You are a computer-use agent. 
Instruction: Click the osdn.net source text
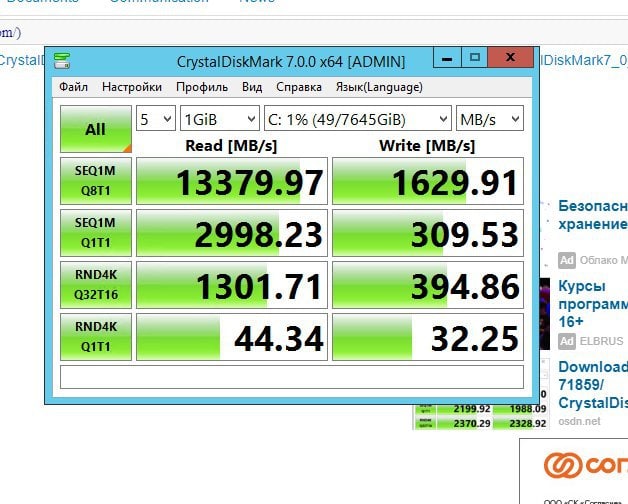(579, 421)
